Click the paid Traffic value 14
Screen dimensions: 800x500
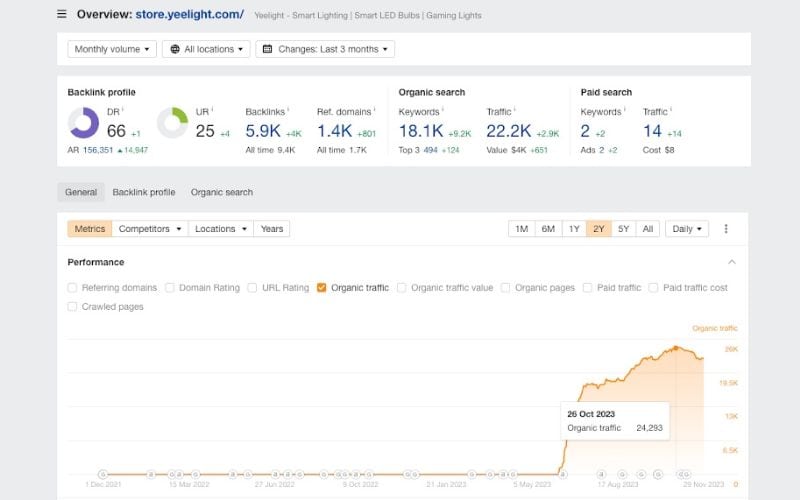[x=652, y=131]
